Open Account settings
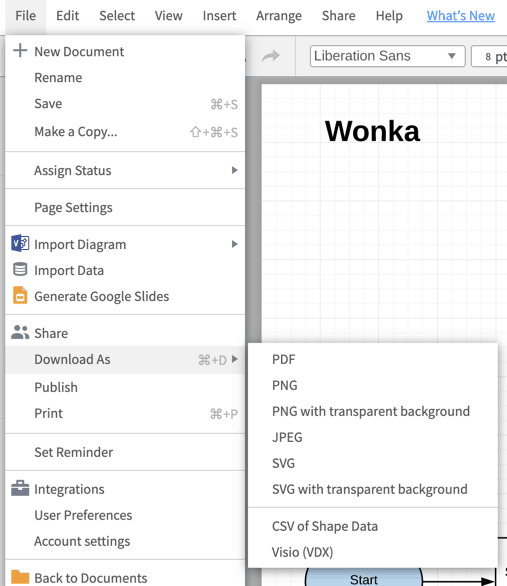The height and width of the screenshot is (586, 507). [x=125, y=541]
